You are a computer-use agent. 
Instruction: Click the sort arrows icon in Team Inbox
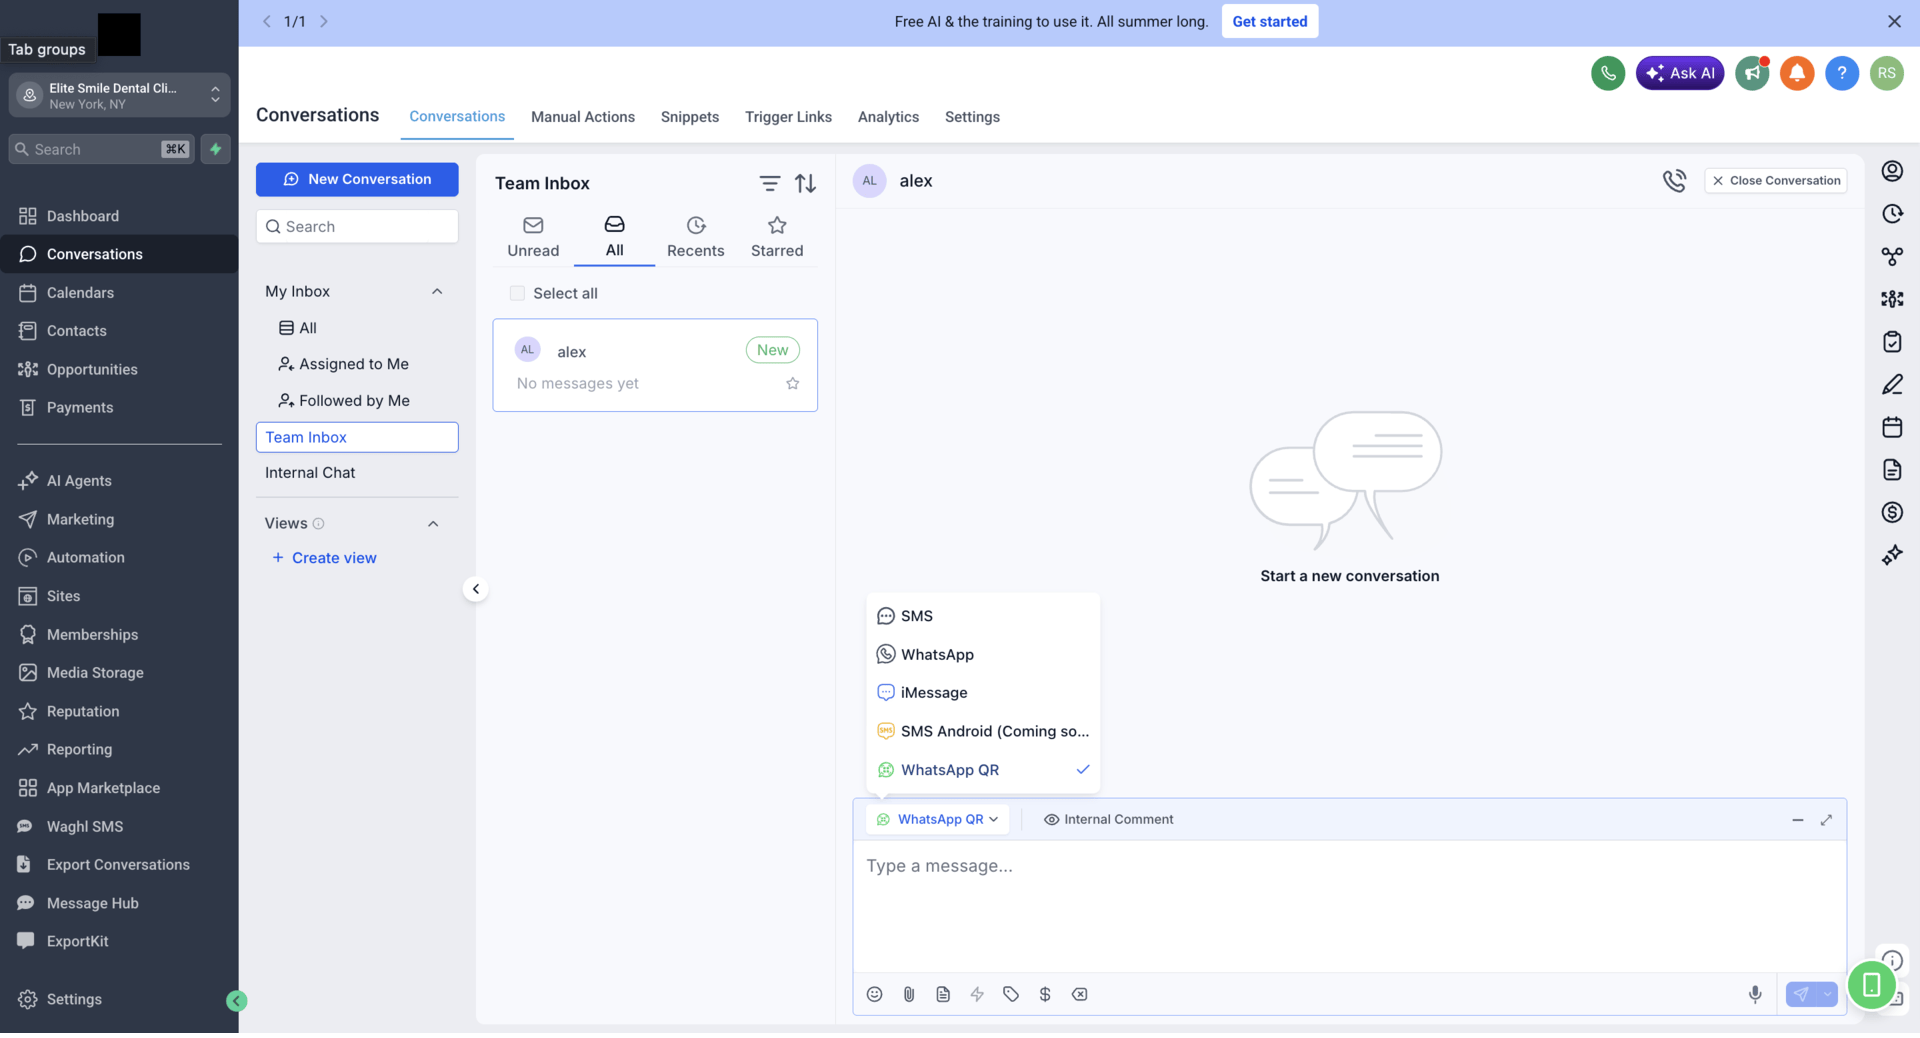805,183
